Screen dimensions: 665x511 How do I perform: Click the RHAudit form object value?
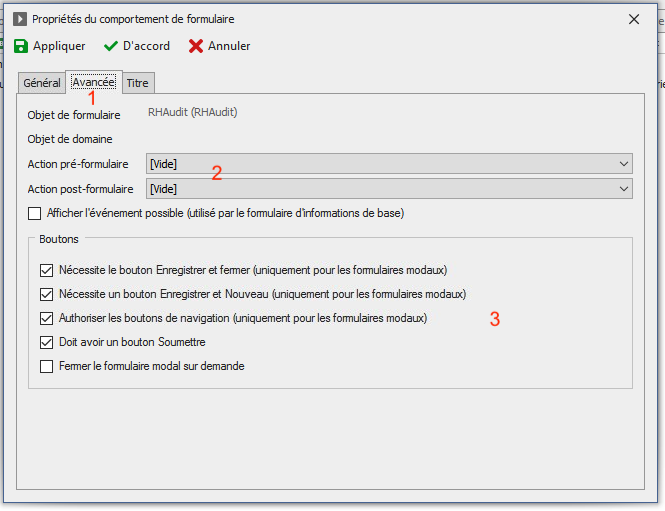click(192, 113)
